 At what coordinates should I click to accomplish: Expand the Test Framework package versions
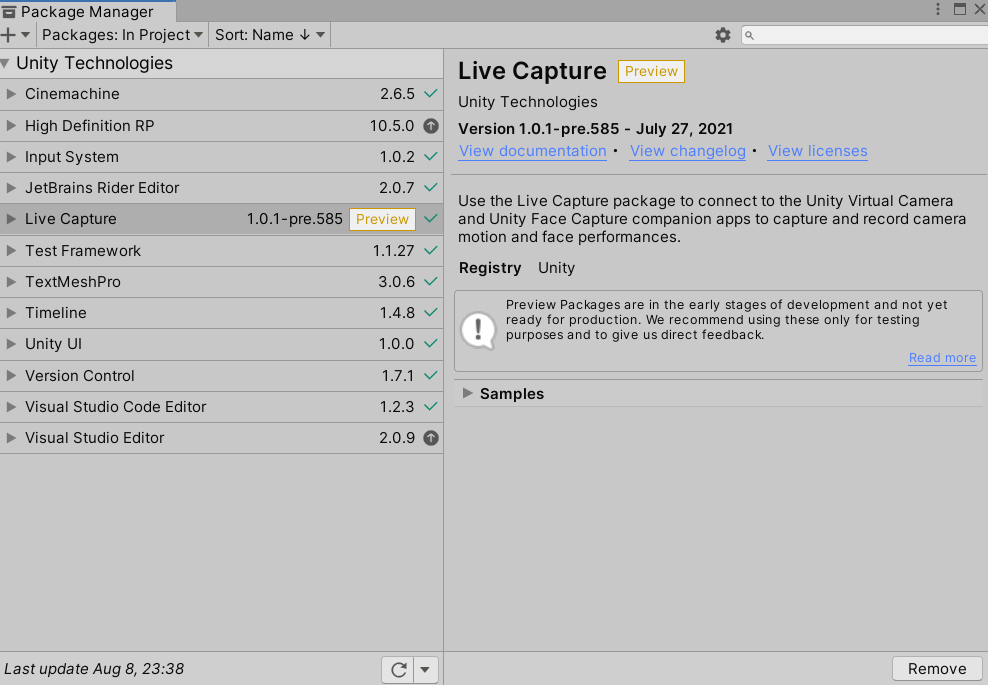pos(11,250)
